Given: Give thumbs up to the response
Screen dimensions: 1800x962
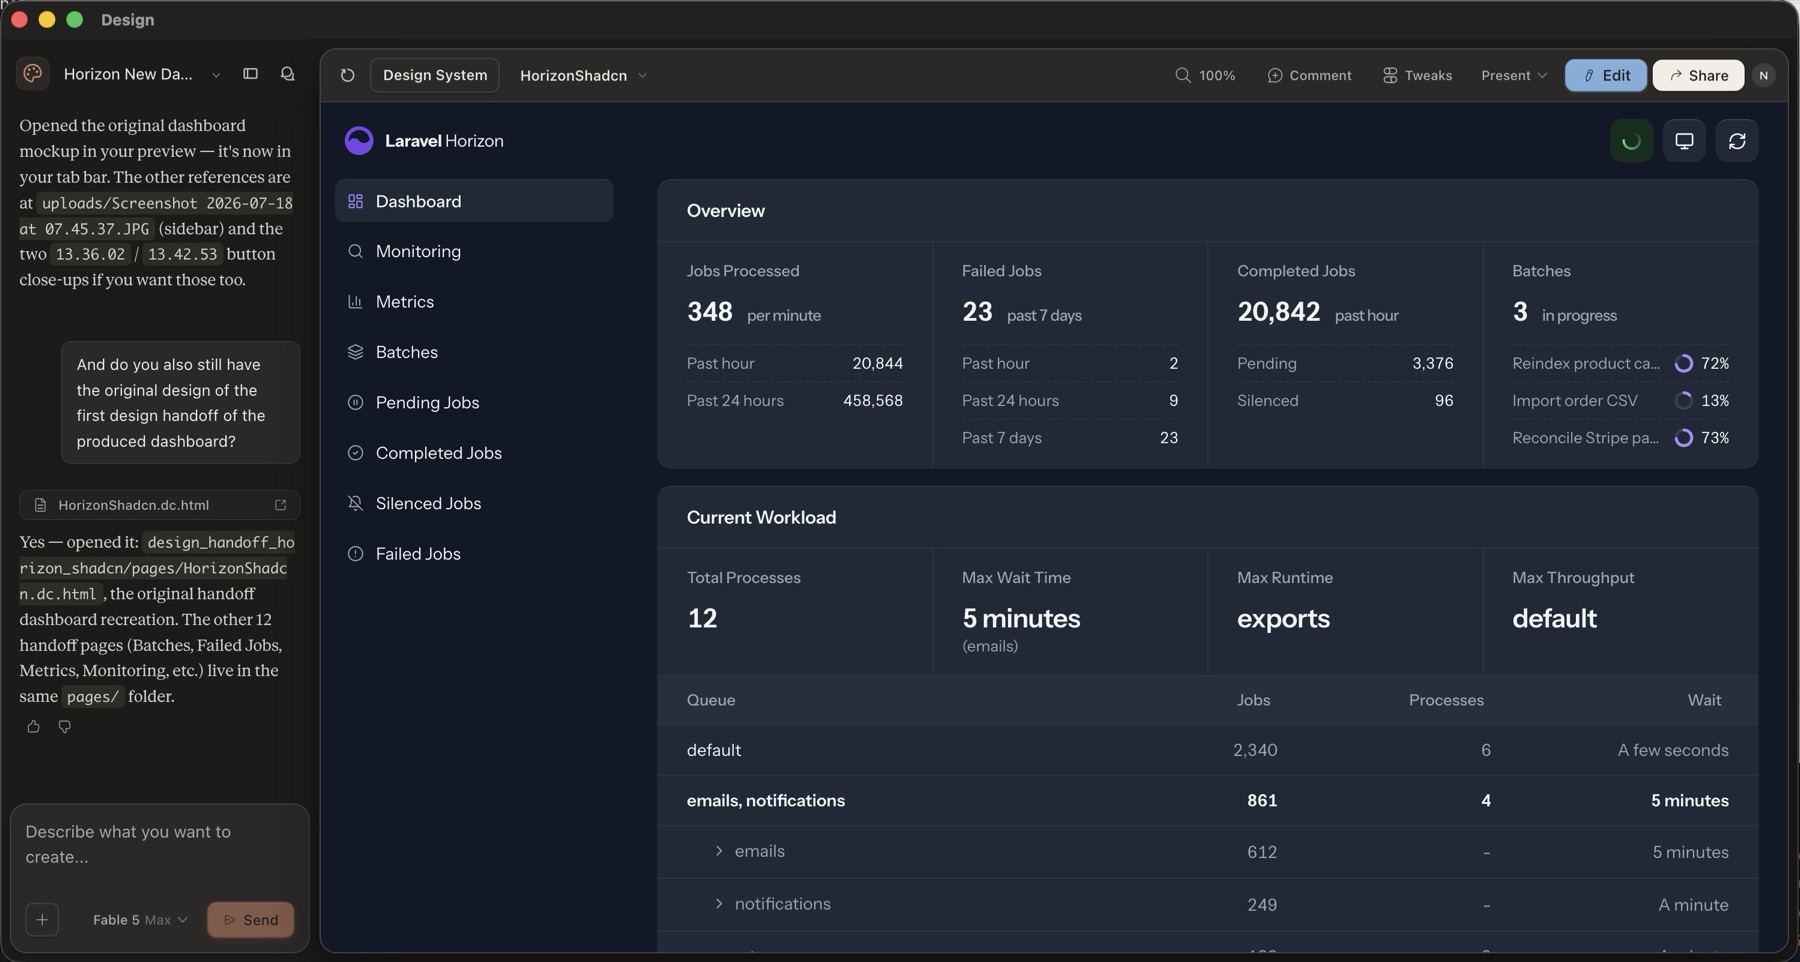Looking at the screenshot, I should [x=33, y=726].
